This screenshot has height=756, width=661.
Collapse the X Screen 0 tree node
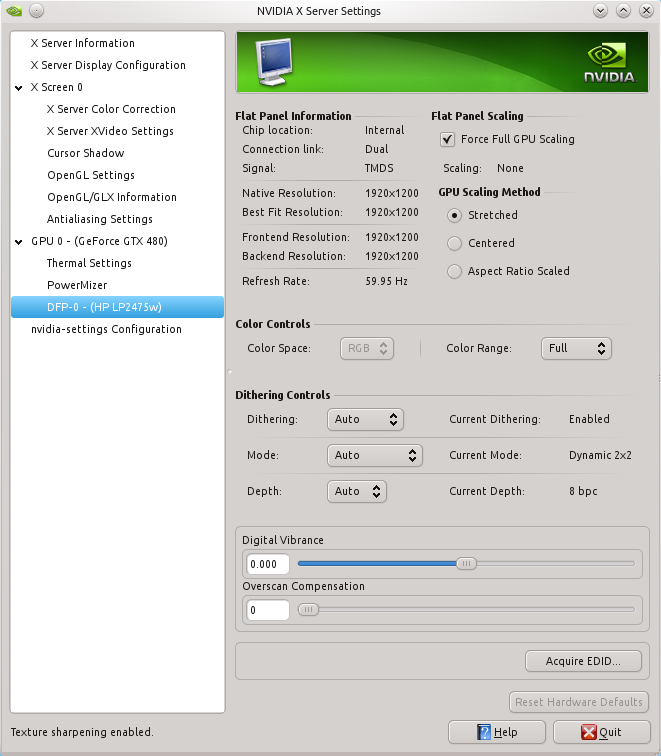point(19,88)
